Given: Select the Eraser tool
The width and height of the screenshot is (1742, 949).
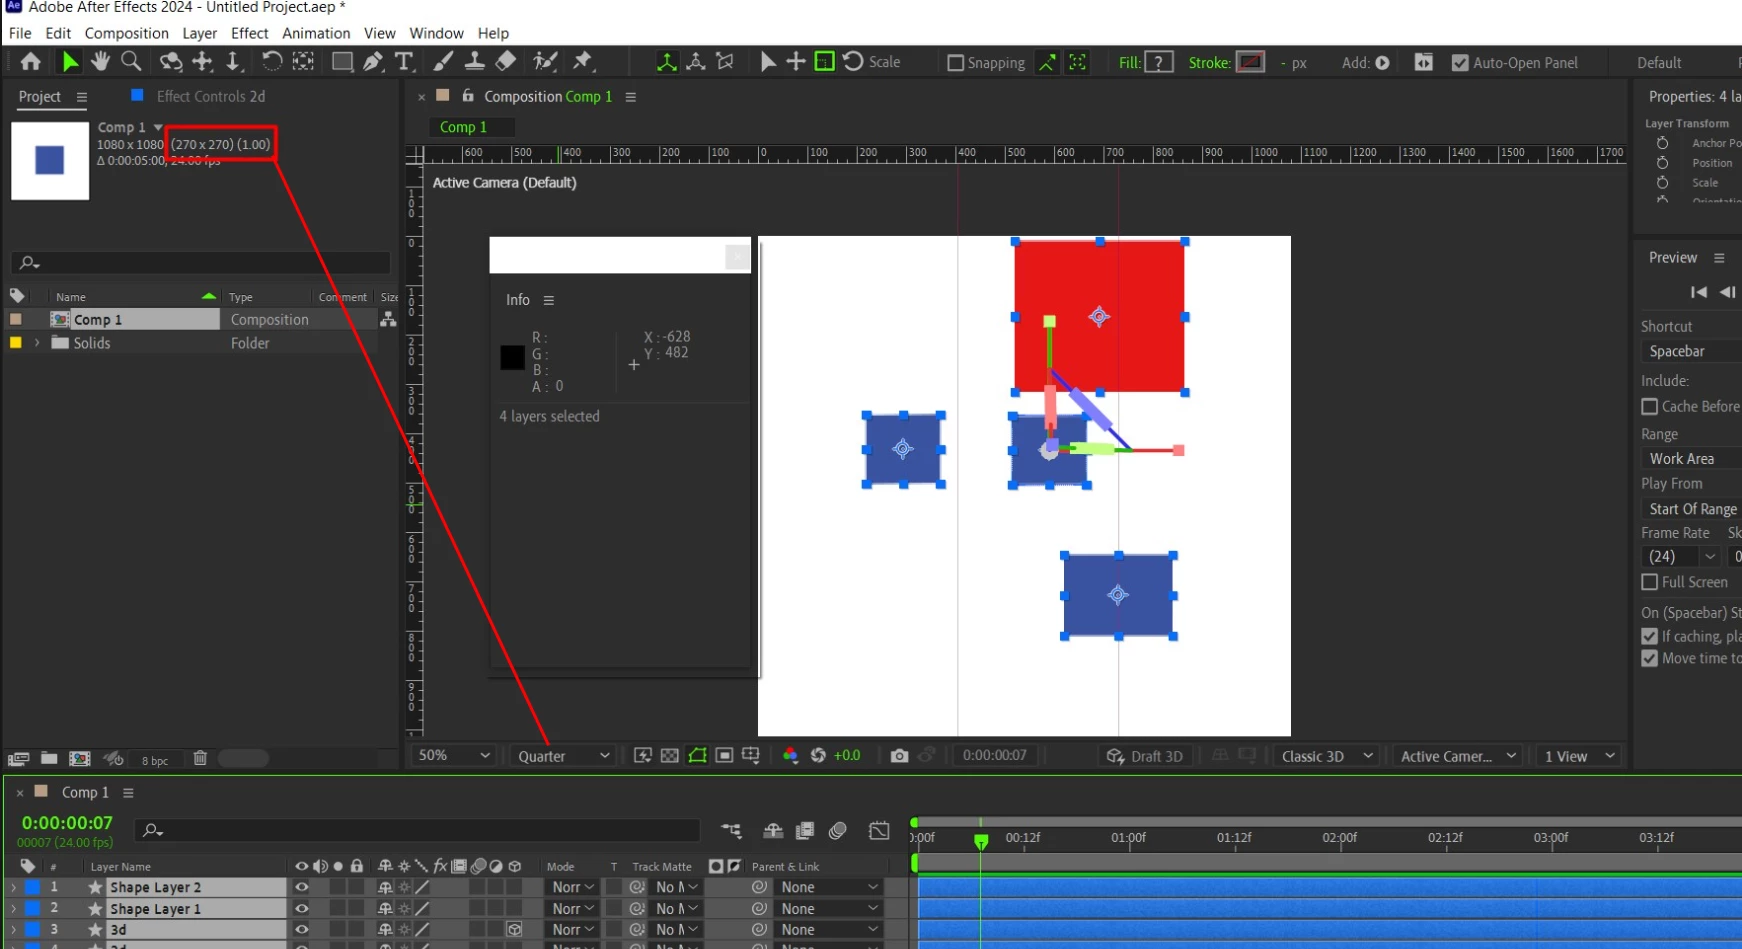Looking at the screenshot, I should pos(506,62).
